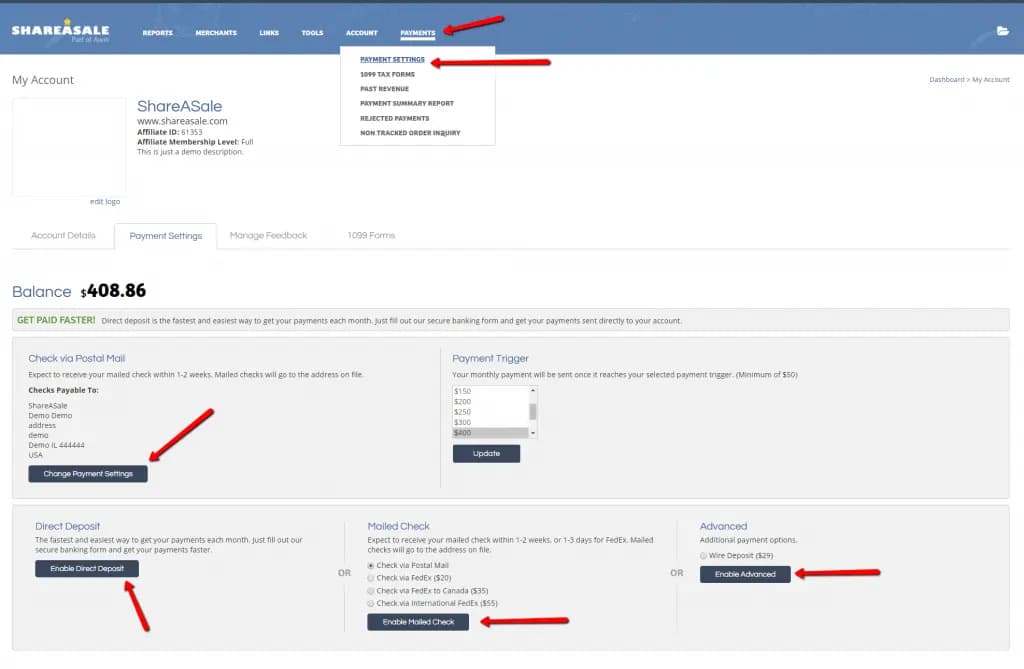Open the Tools menu
The width and height of the screenshot is (1024, 669).
click(x=312, y=33)
